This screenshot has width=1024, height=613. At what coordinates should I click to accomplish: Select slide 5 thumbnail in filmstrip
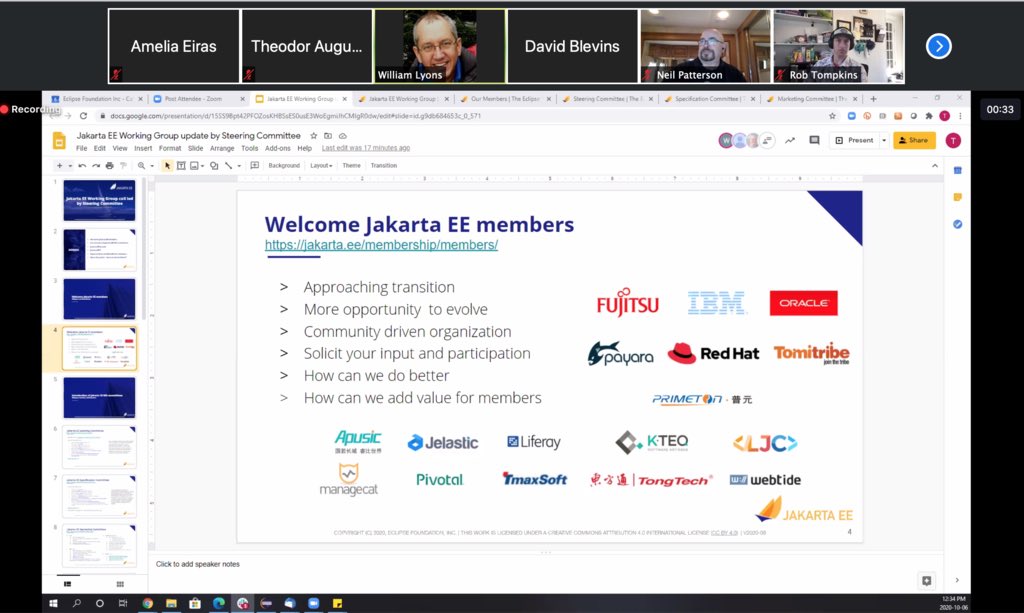click(99, 398)
